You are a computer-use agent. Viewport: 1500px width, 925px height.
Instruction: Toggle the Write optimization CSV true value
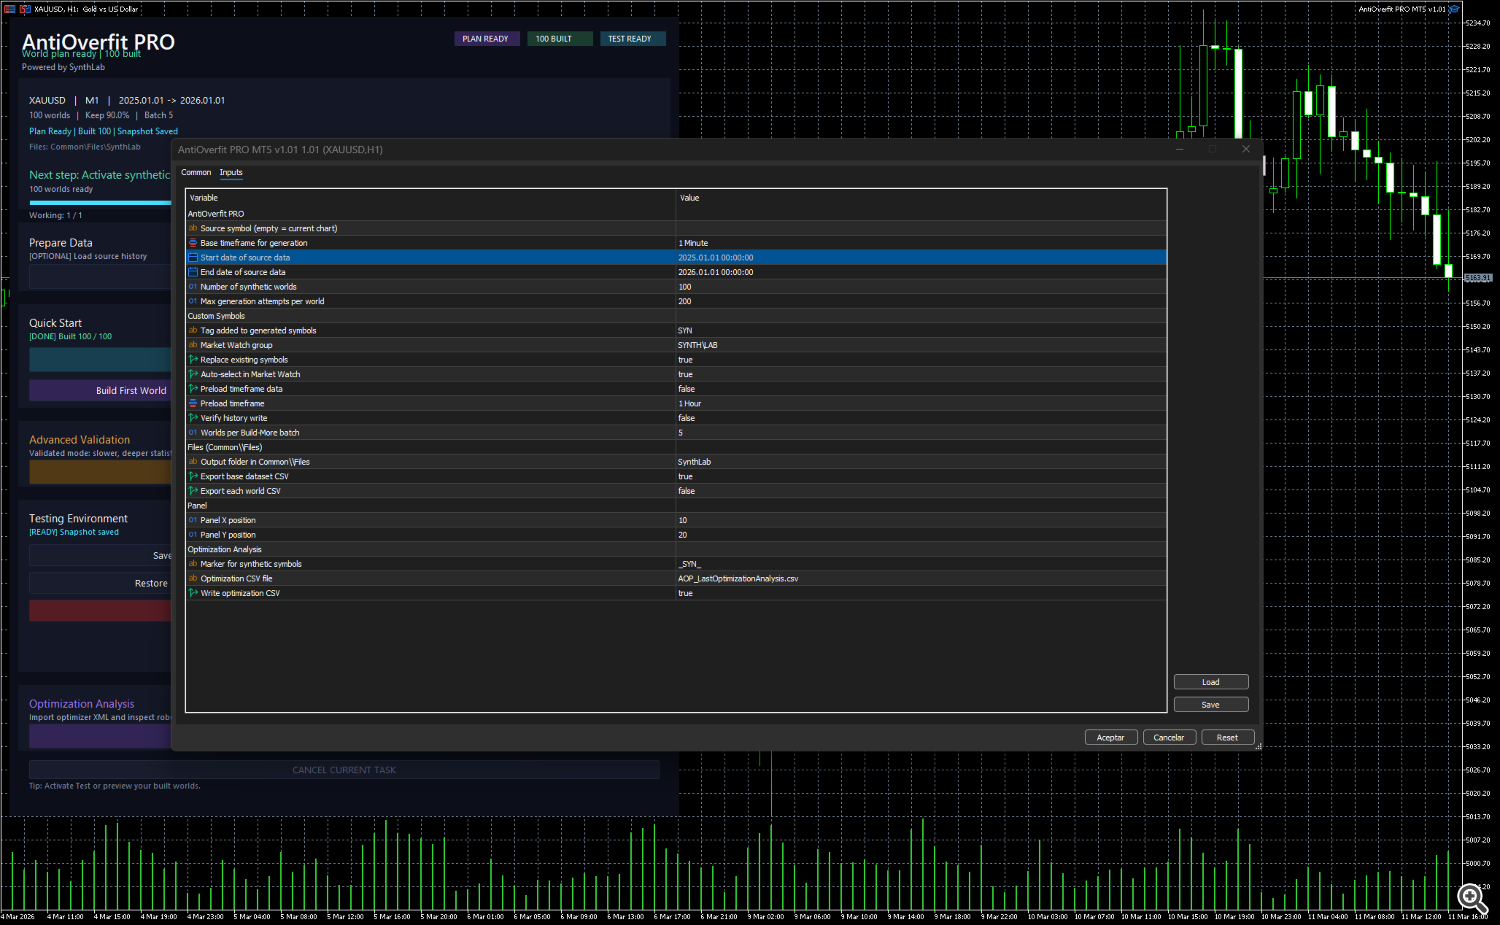[685, 594]
